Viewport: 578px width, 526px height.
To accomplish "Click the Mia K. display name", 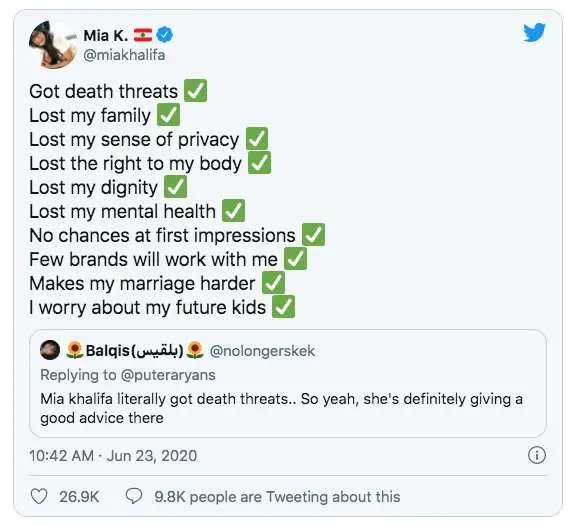I will pyautogui.click(x=106, y=35).
